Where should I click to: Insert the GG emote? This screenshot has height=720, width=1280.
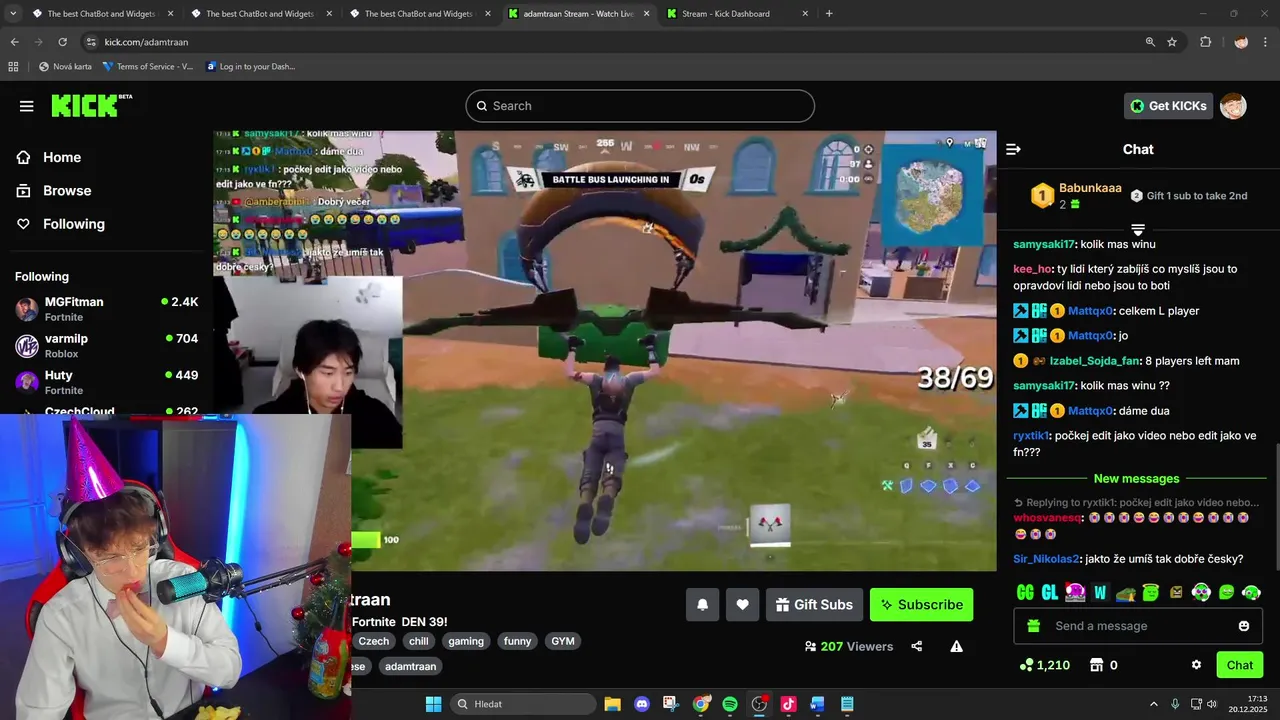1025,592
